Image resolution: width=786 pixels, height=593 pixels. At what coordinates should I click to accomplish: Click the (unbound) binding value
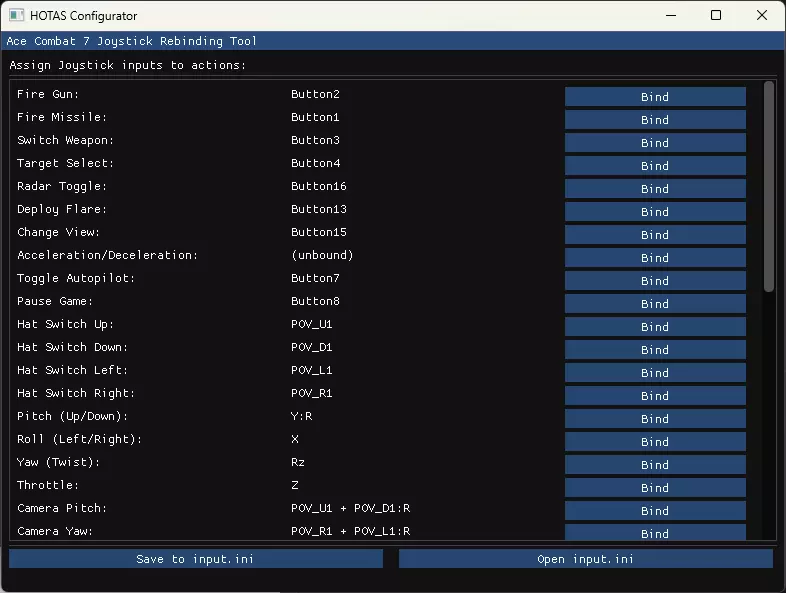click(x=322, y=255)
